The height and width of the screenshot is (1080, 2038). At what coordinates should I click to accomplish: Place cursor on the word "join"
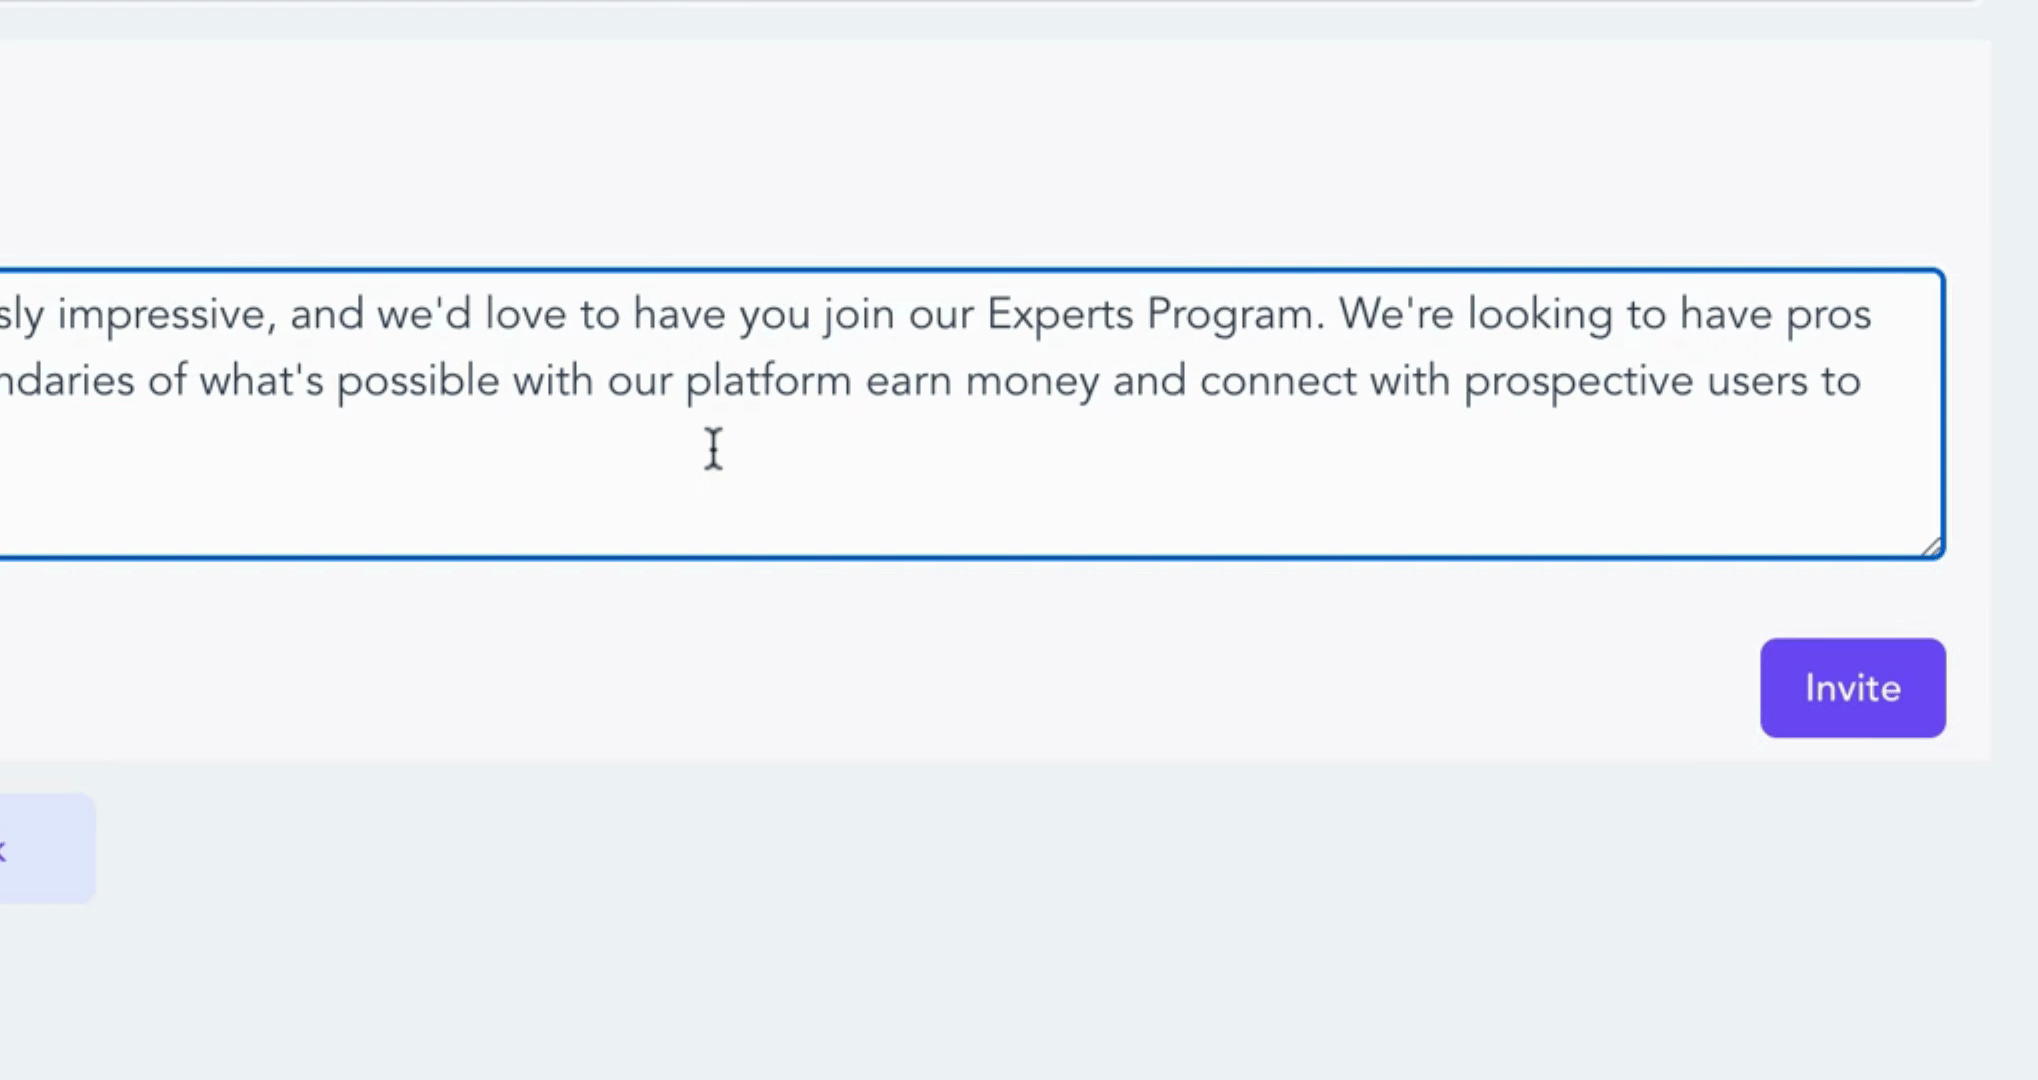[858, 316]
